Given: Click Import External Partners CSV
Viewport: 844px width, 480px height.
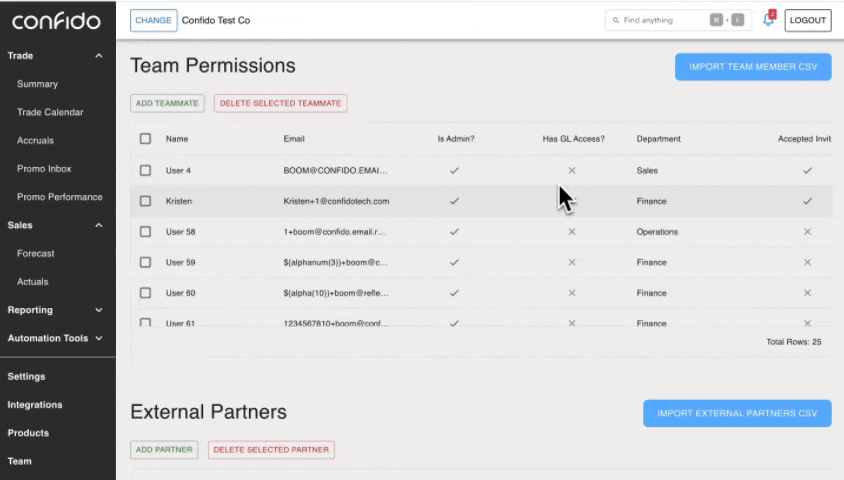Looking at the screenshot, I should 737,413.
